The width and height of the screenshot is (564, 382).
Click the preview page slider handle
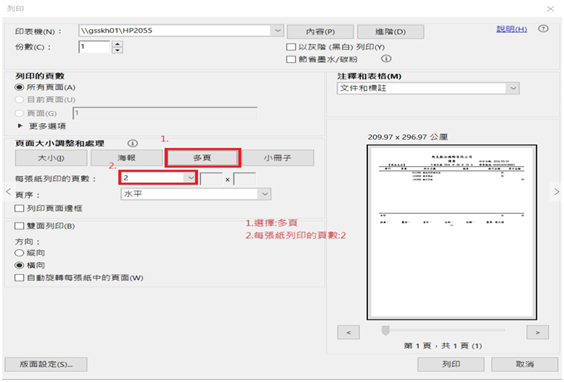click(x=385, y=330)
